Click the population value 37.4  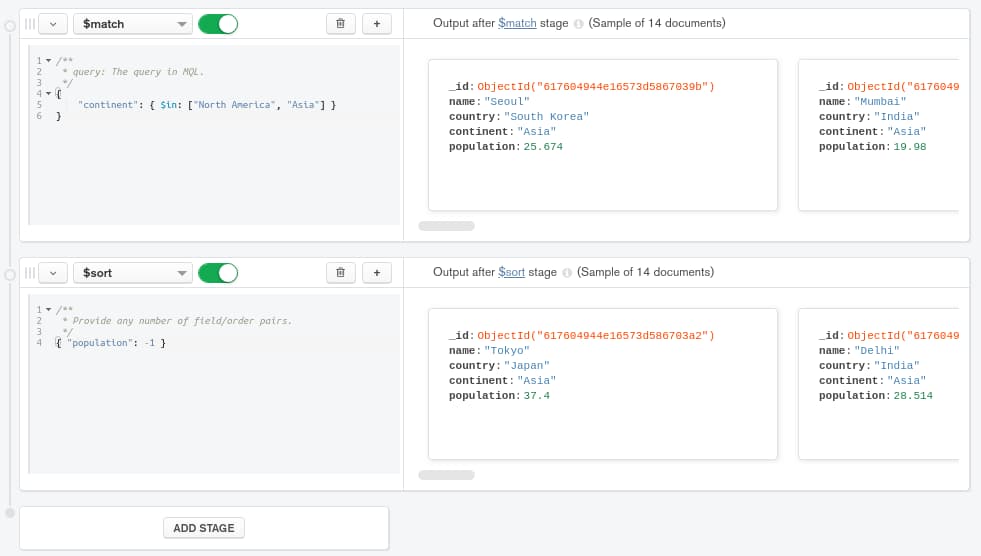[x=536, y=395]
